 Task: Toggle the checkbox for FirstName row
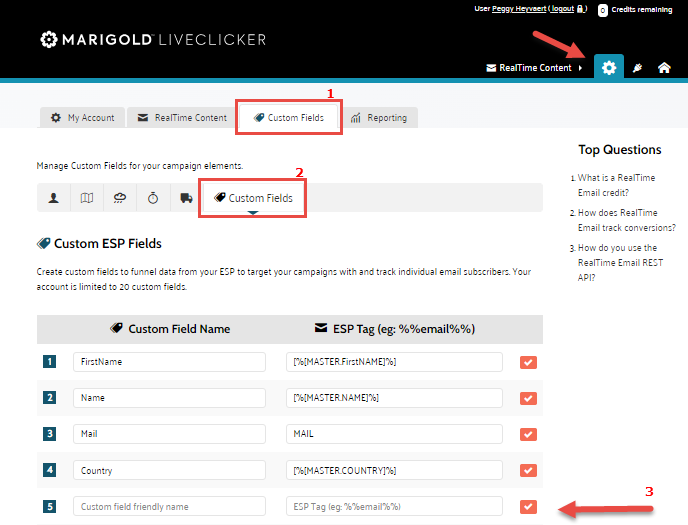tap(528, 362)
